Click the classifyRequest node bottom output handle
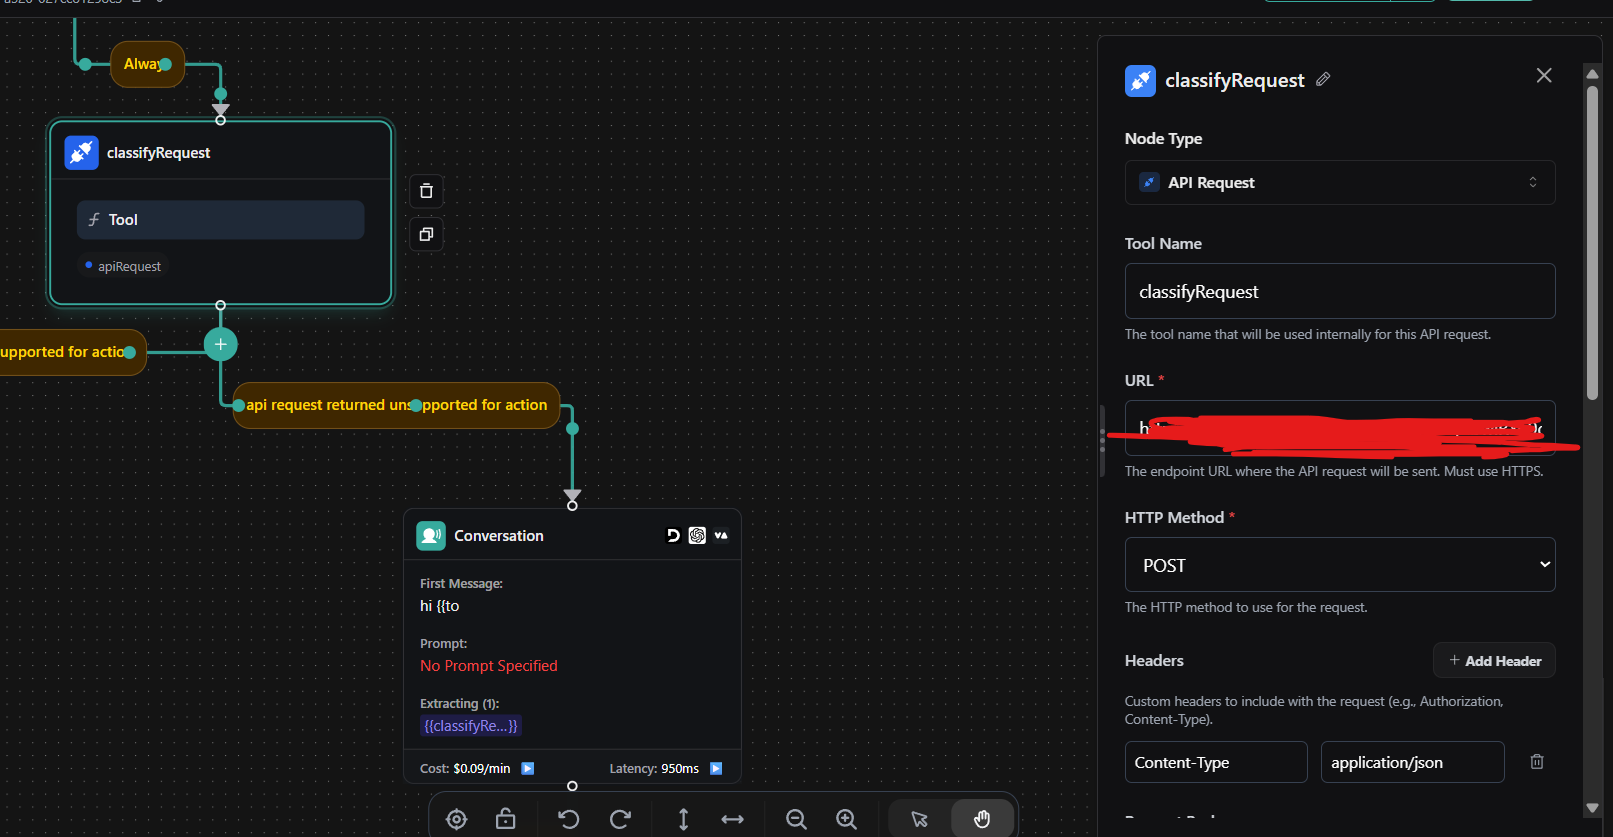The width and height of the screenshot is (1613, 837). tap(221, 305)
